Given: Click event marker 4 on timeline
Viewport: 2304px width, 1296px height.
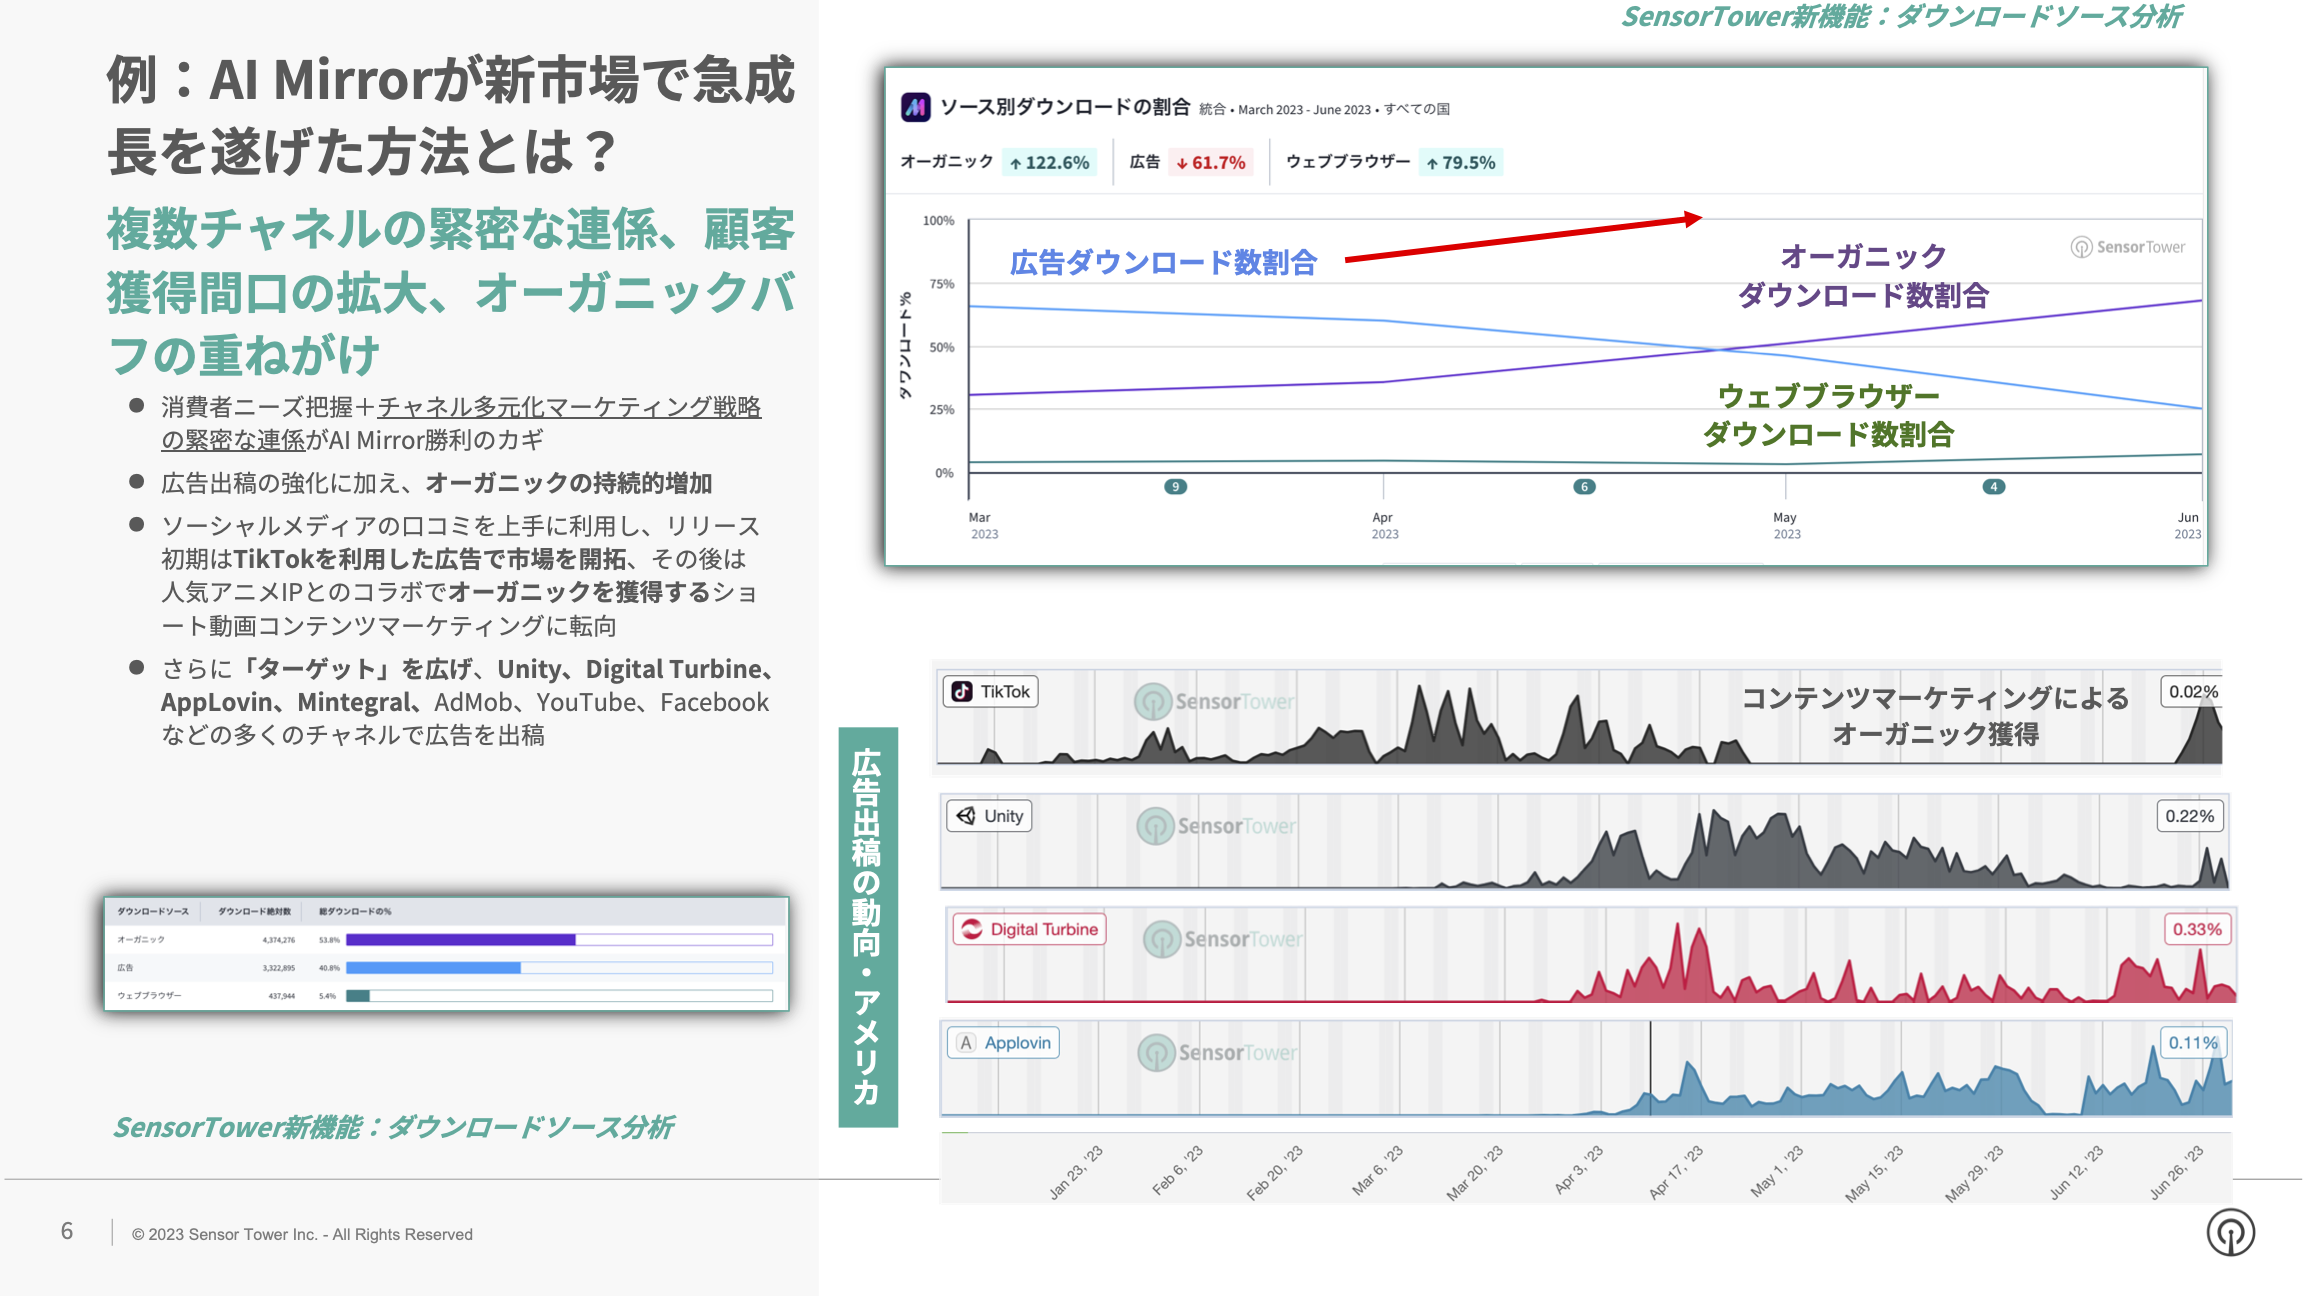Looking at the screenshot, I should (x=1993, y=487).
